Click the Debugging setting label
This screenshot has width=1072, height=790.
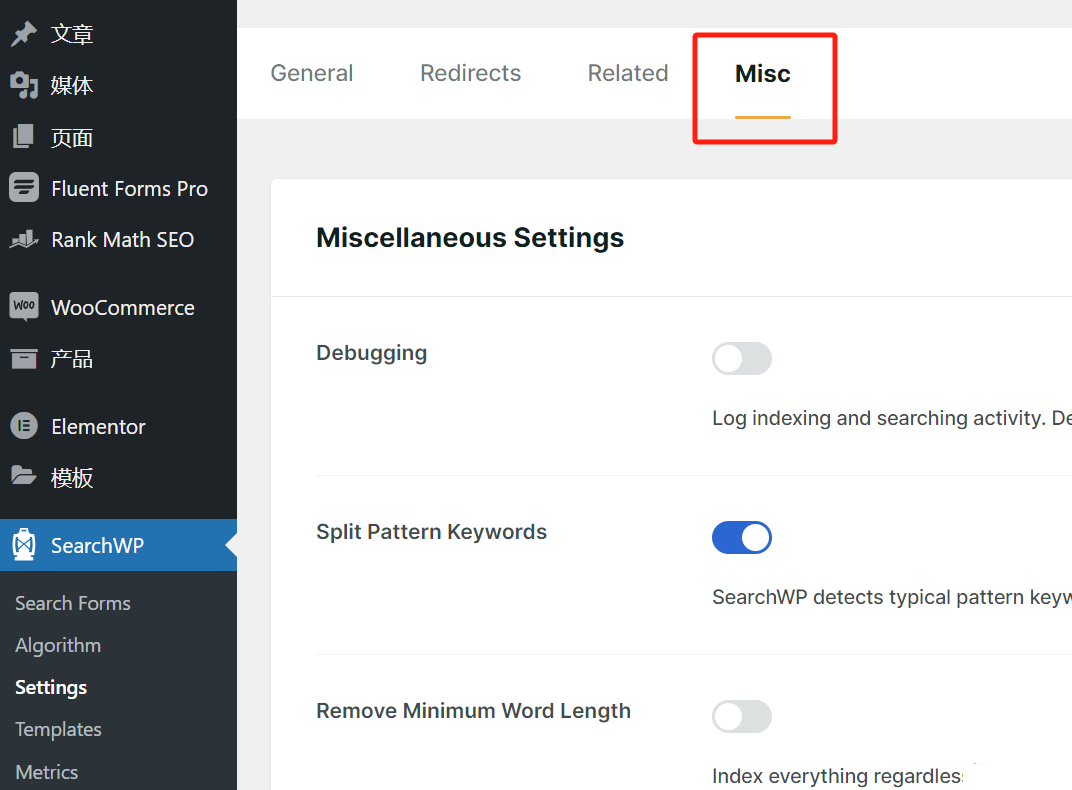point(372,353)
